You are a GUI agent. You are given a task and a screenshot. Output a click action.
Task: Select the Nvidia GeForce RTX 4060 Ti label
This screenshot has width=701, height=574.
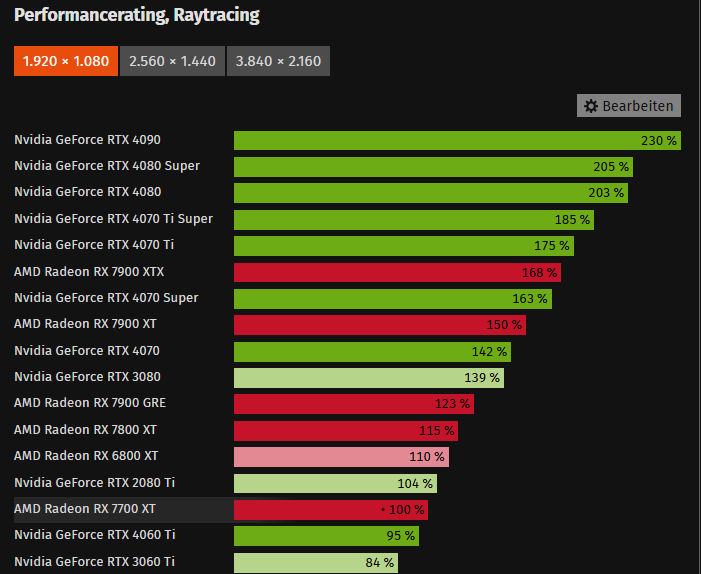tap(94, 535)
